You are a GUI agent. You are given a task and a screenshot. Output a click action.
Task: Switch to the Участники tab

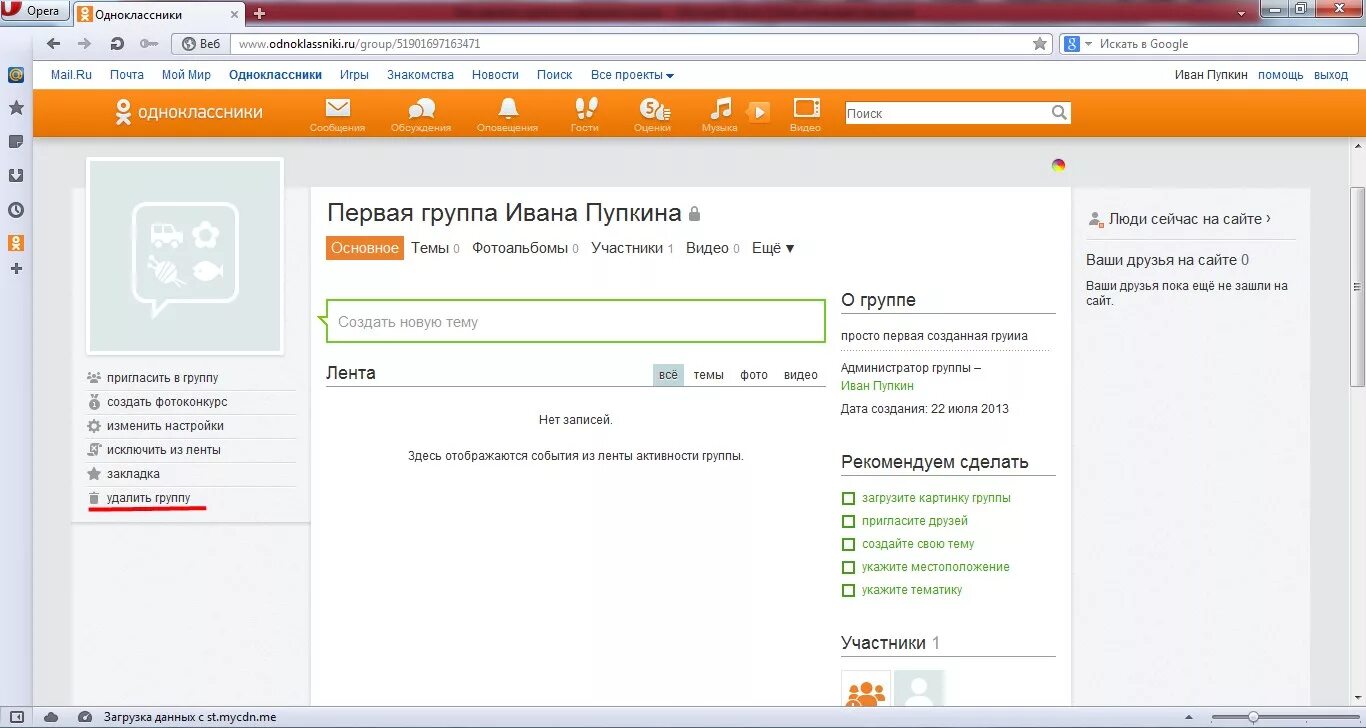(x=632, y=248)
